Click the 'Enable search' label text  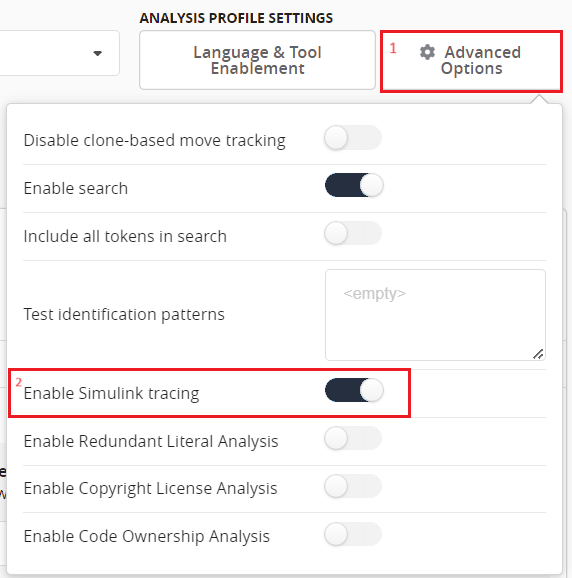[76, 188]
